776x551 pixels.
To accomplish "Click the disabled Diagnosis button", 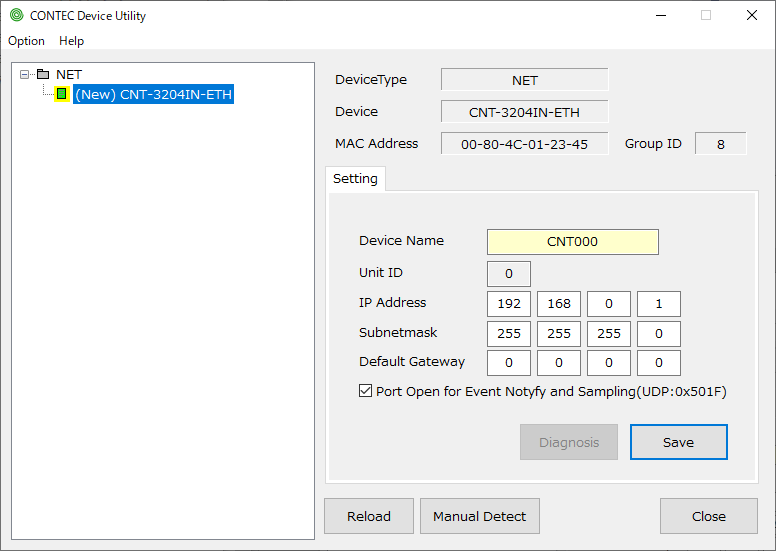I will click(x=569, y=442).
